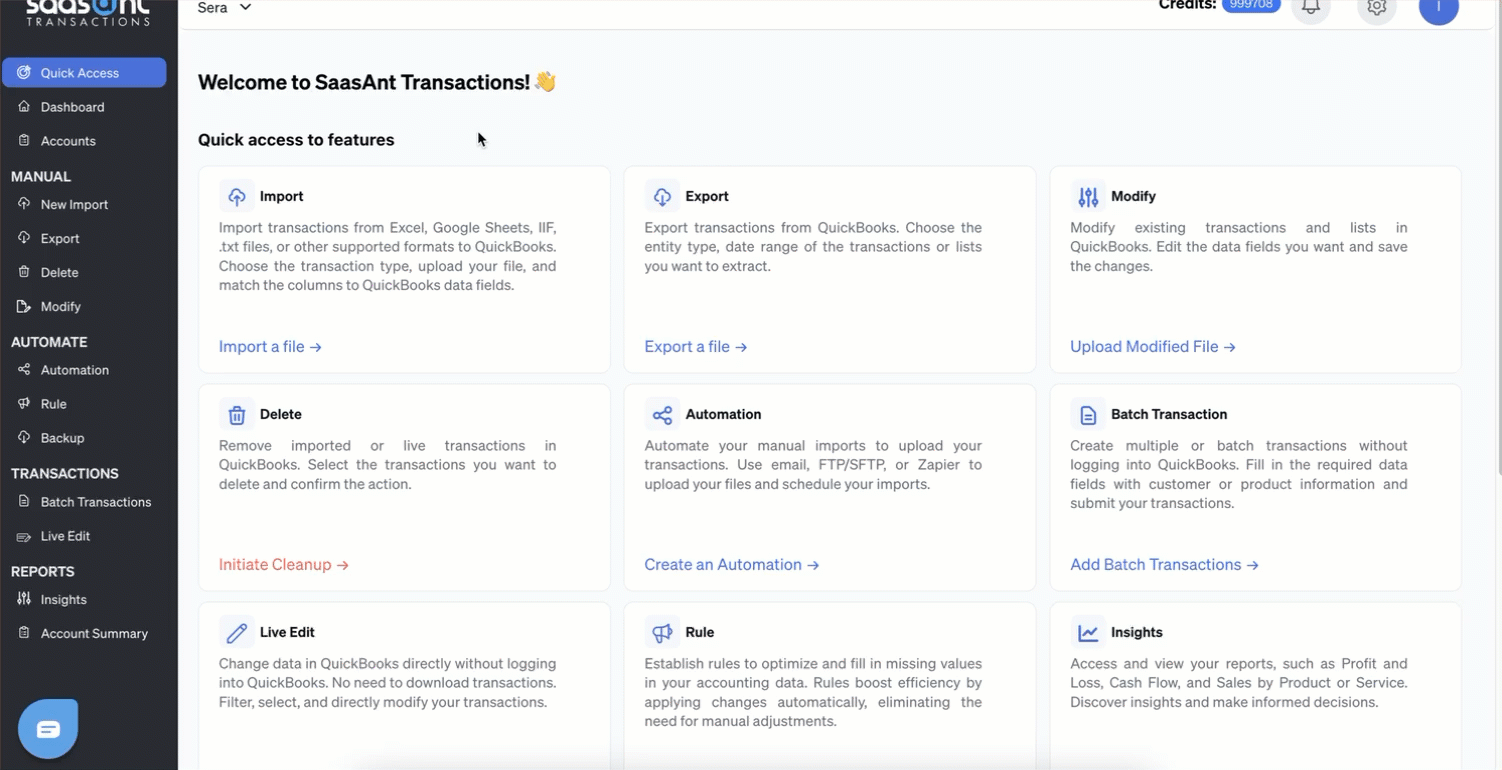This screenshot has height=770, width=1502.
Task: Click the Insights card chart icon
Action: point(1088,632)
